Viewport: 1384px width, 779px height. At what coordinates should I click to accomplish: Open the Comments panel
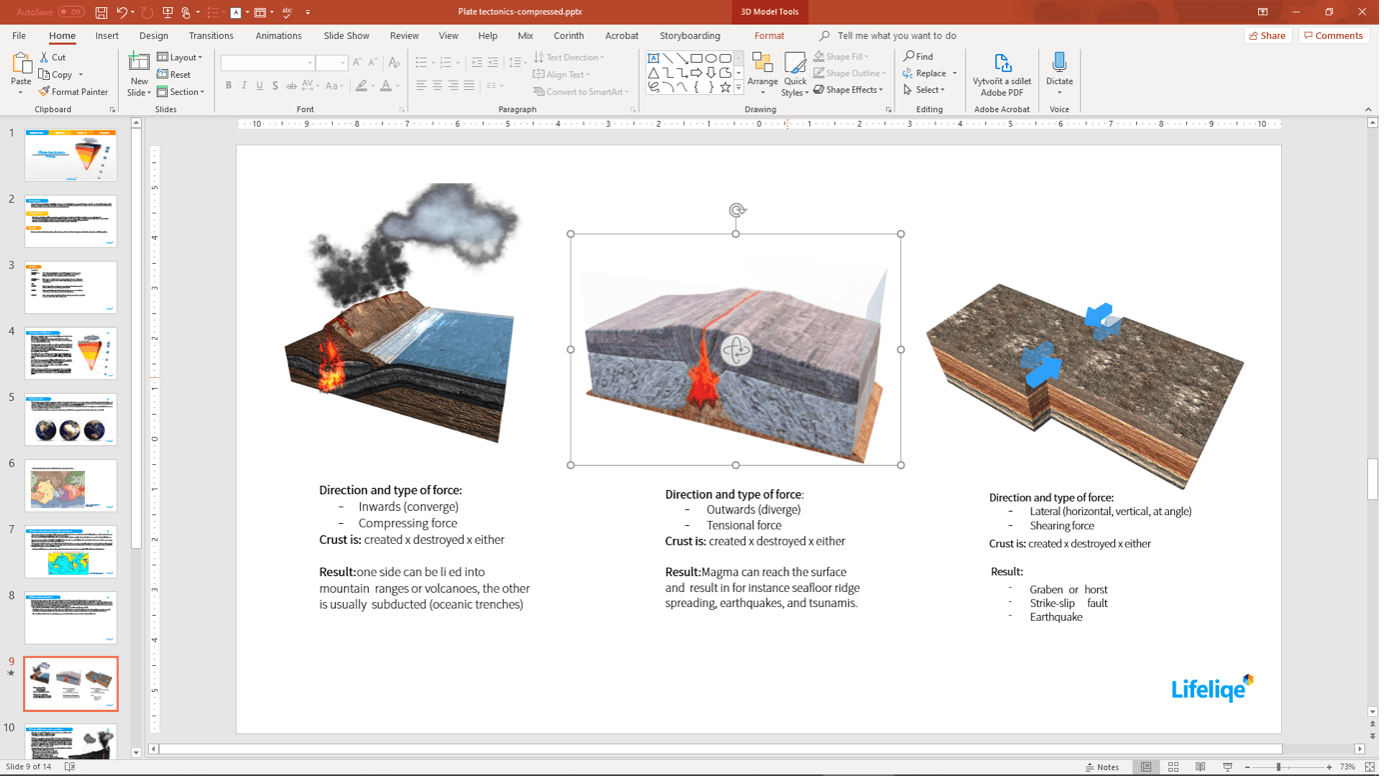[1333, 35]
